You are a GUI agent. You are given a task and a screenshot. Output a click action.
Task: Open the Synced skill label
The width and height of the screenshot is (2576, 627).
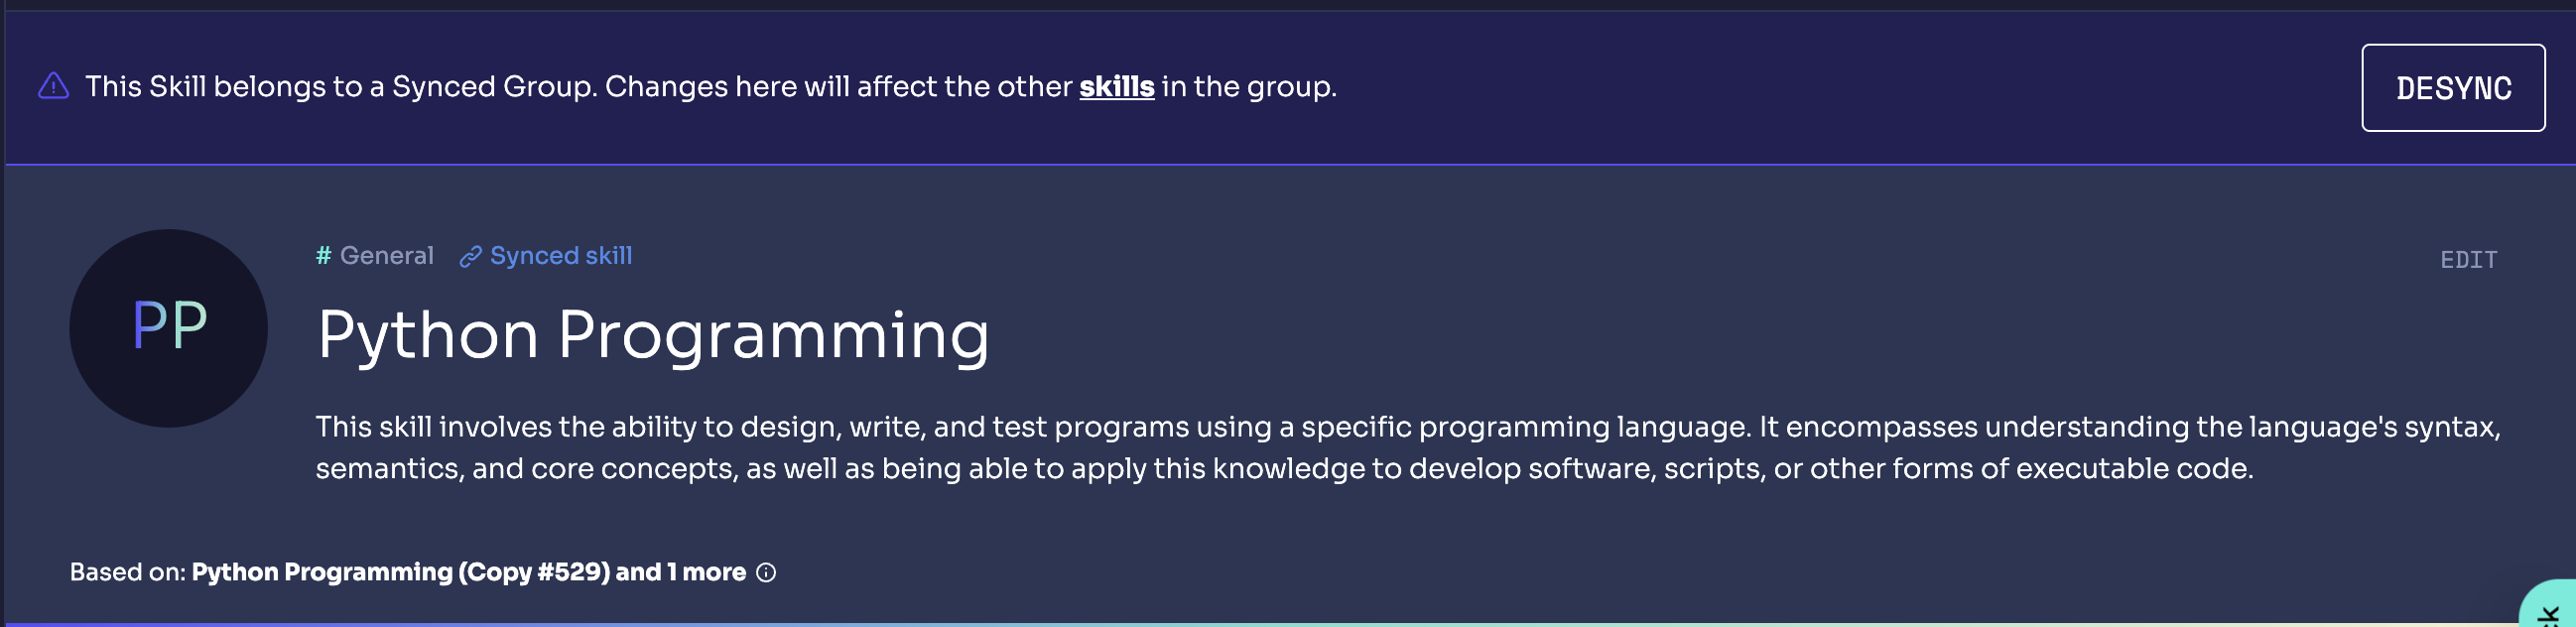[560, 256]
